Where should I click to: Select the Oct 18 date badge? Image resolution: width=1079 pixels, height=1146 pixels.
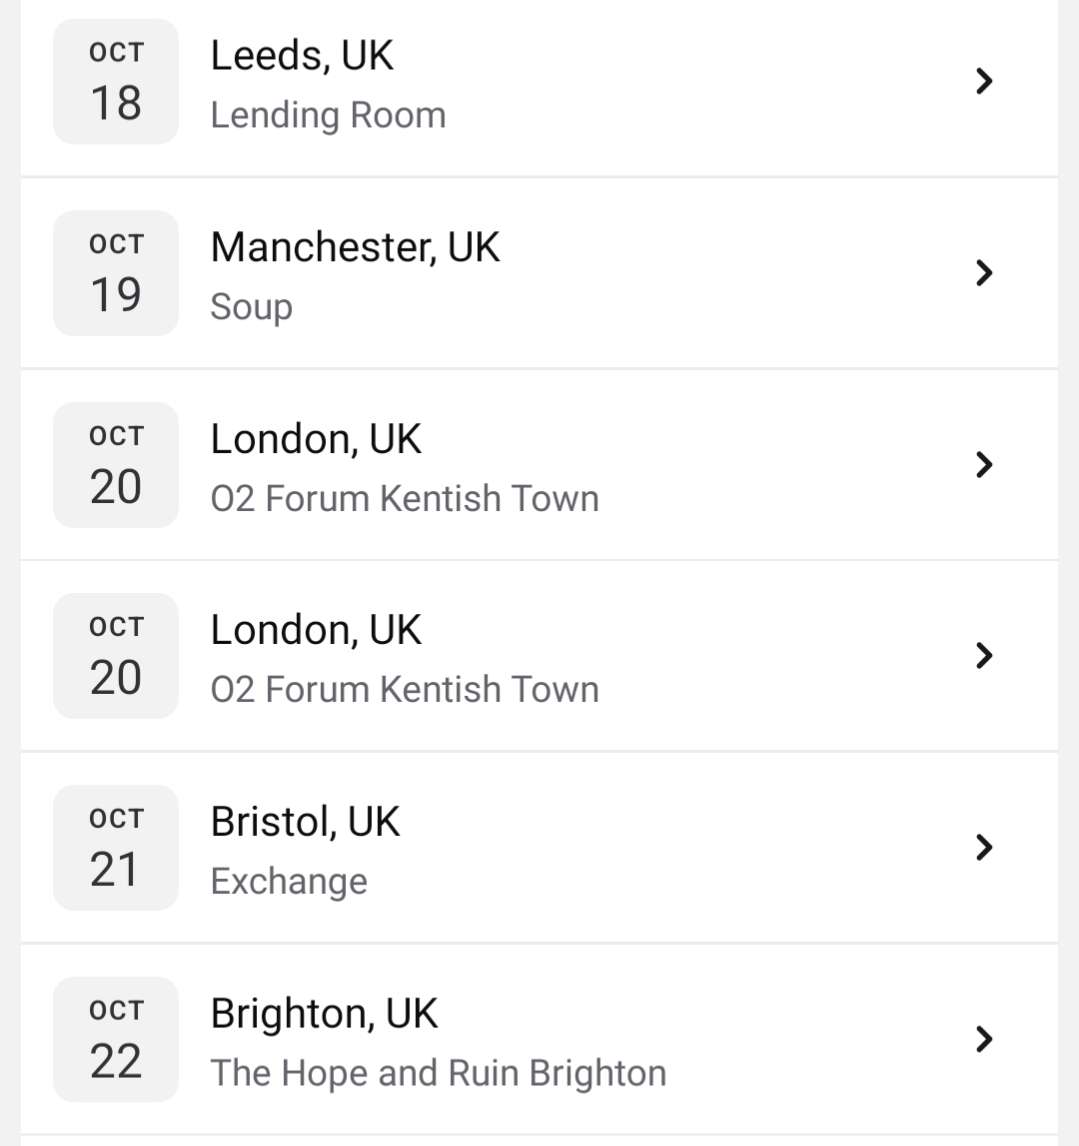[116, 82]
